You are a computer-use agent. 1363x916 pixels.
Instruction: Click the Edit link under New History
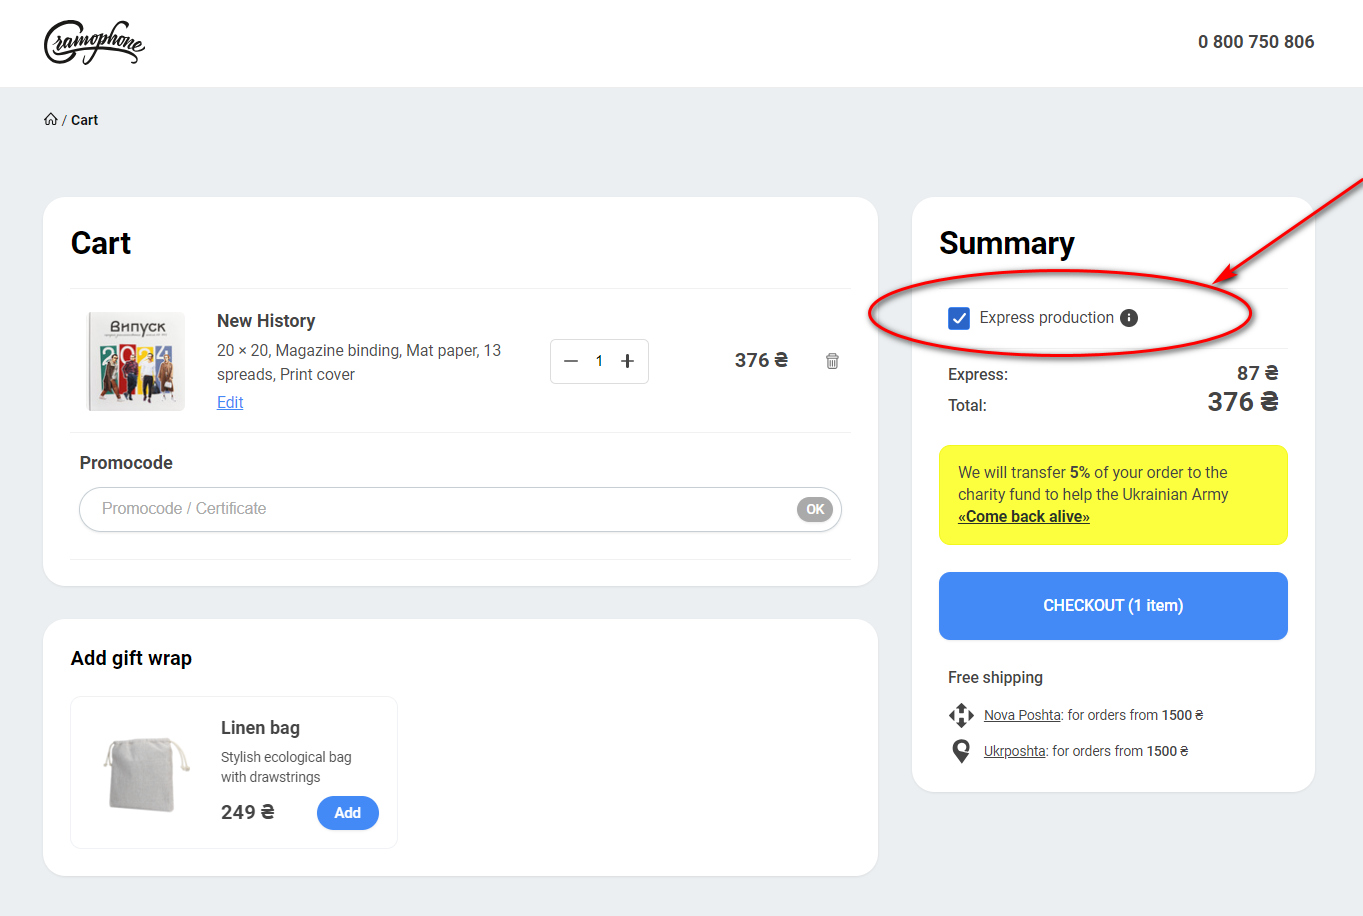tap(230, 402)
